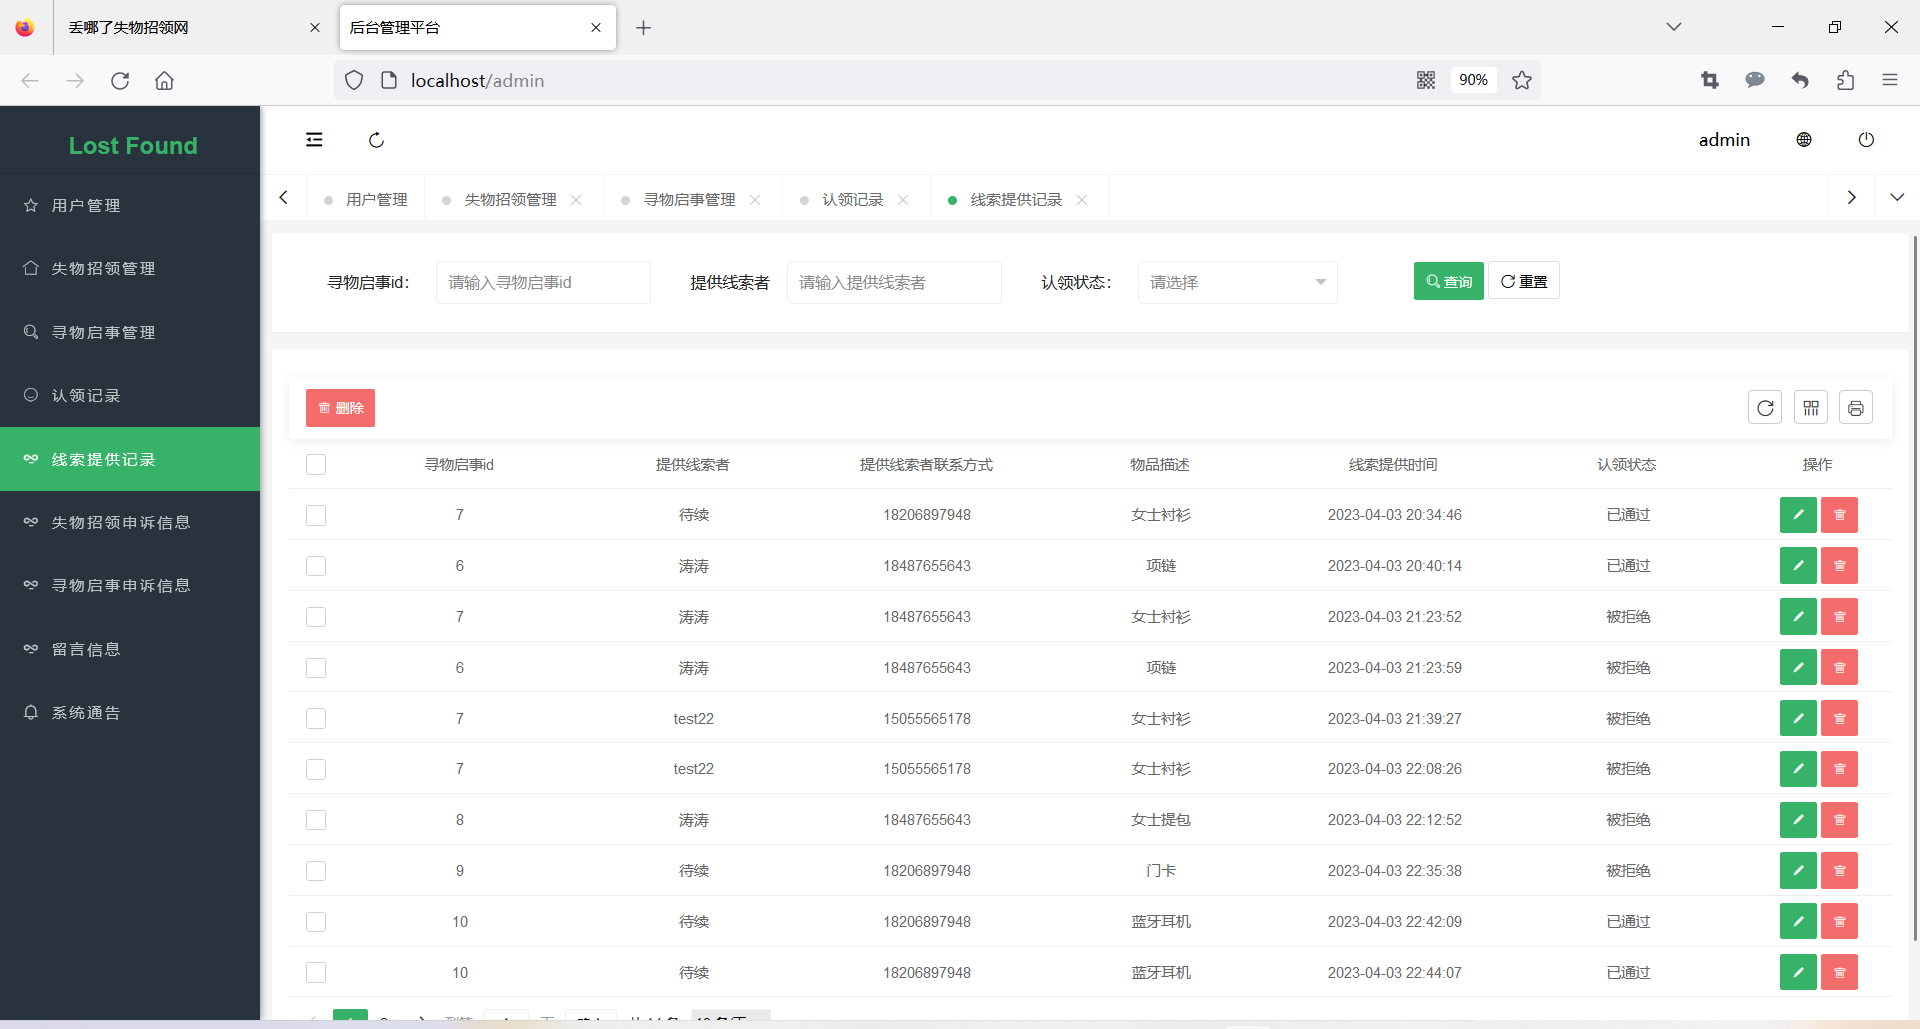This screenshot has height=1029, width=1920.
Task: Check the row dated 2023-04-03 21:23:52
Action: (316, 617)
